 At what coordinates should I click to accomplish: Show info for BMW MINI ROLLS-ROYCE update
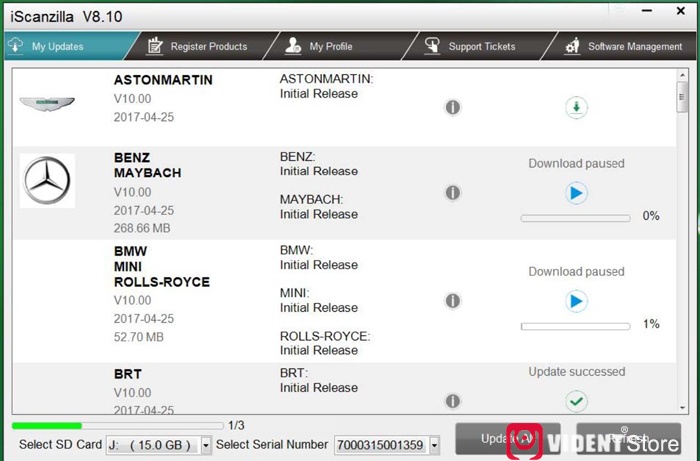[453, 301]
